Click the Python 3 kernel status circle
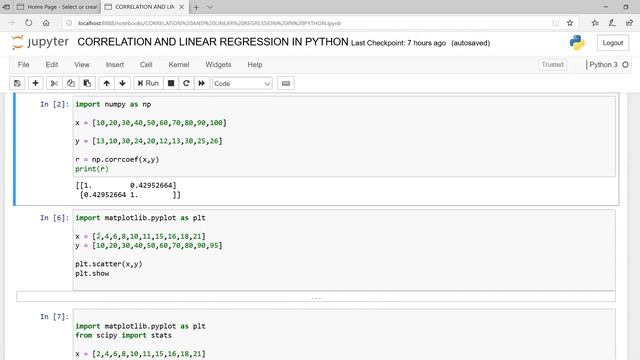Image resolution: width=640 pixels, height=360 pixels. click(625, 64)
